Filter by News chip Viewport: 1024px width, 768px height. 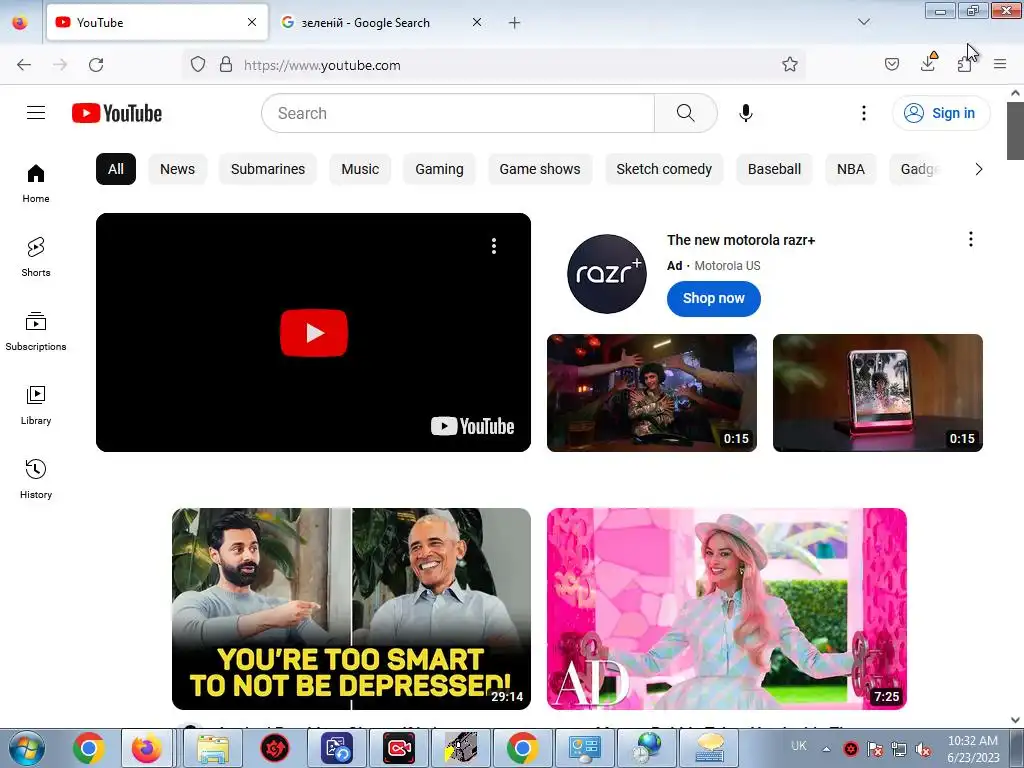178,169
